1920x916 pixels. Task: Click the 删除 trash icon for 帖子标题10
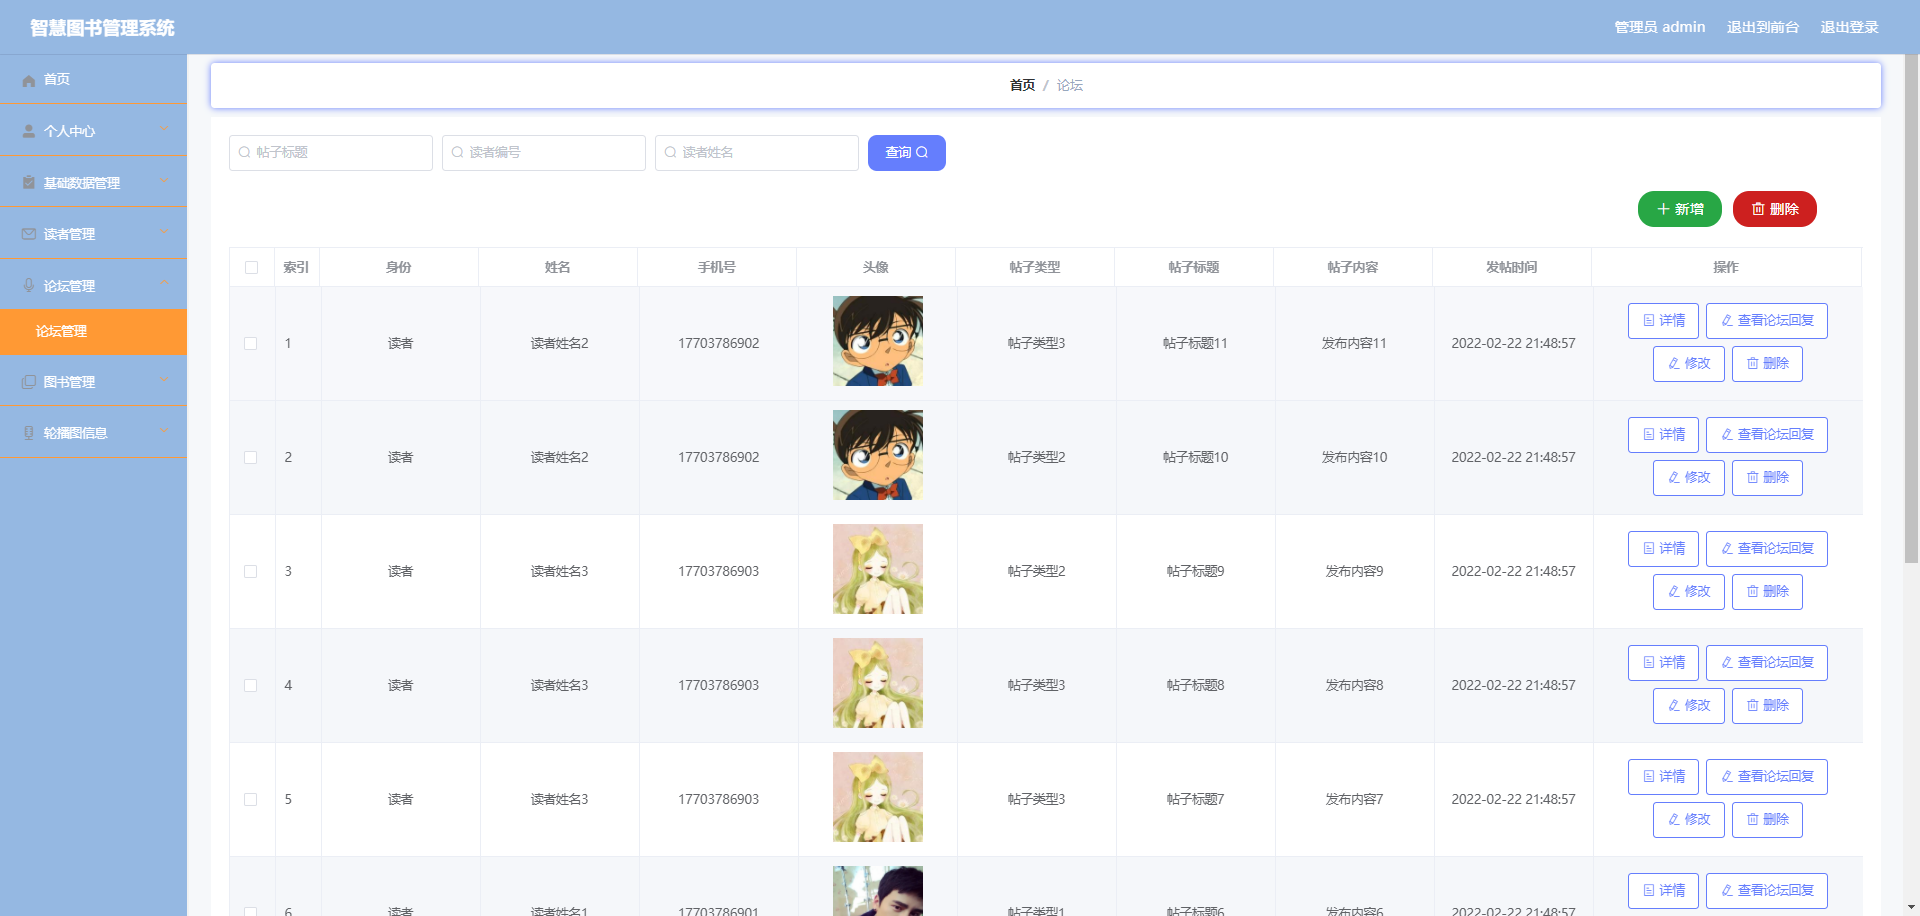1753,478
